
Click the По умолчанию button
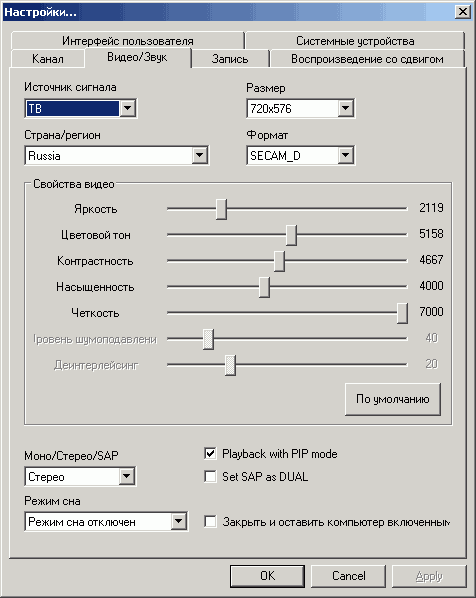[393, 399]
